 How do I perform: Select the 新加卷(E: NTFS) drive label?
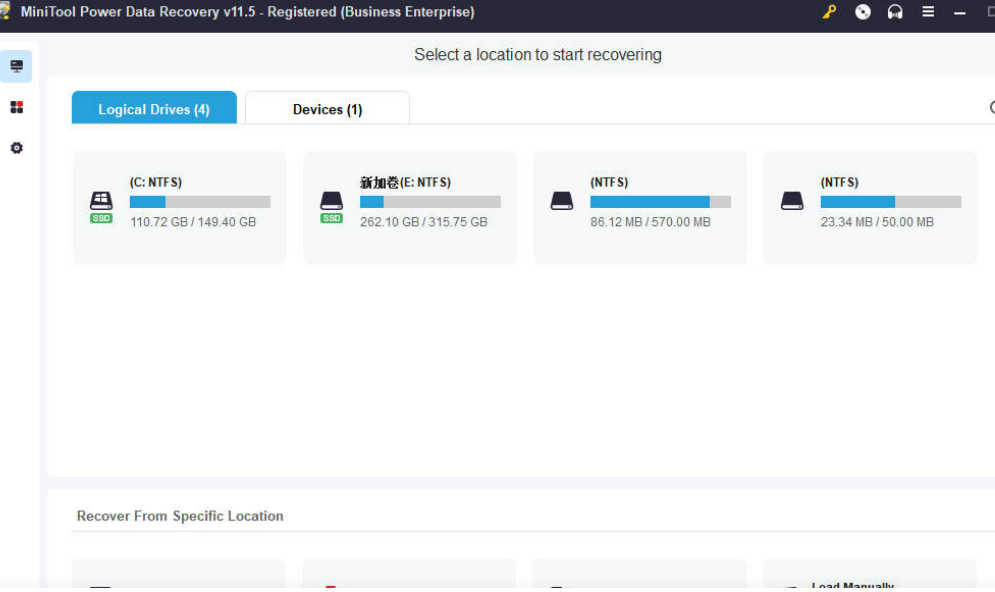pyautogui.click(x=405, y=182)
